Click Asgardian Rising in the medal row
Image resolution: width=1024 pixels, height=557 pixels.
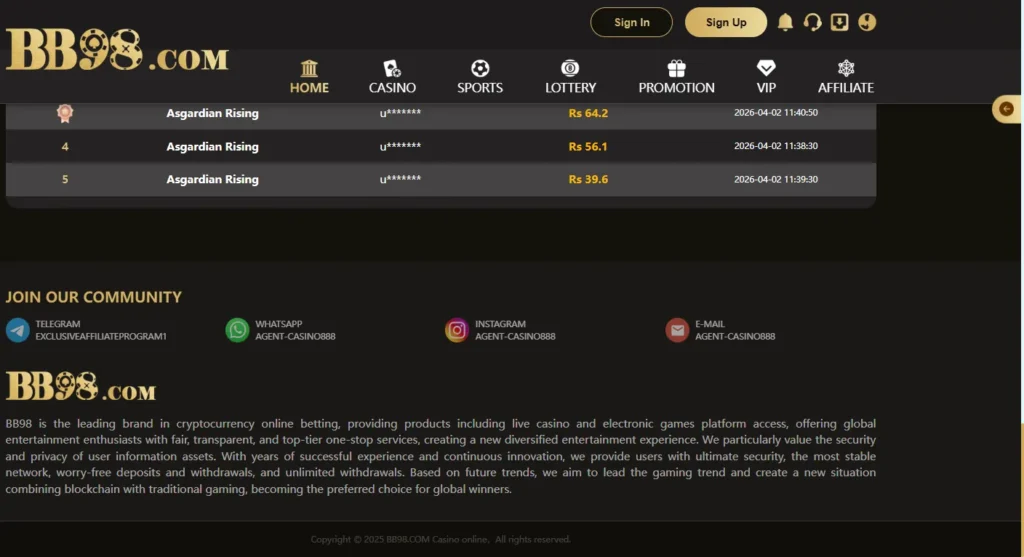click(x=212, y=113)
